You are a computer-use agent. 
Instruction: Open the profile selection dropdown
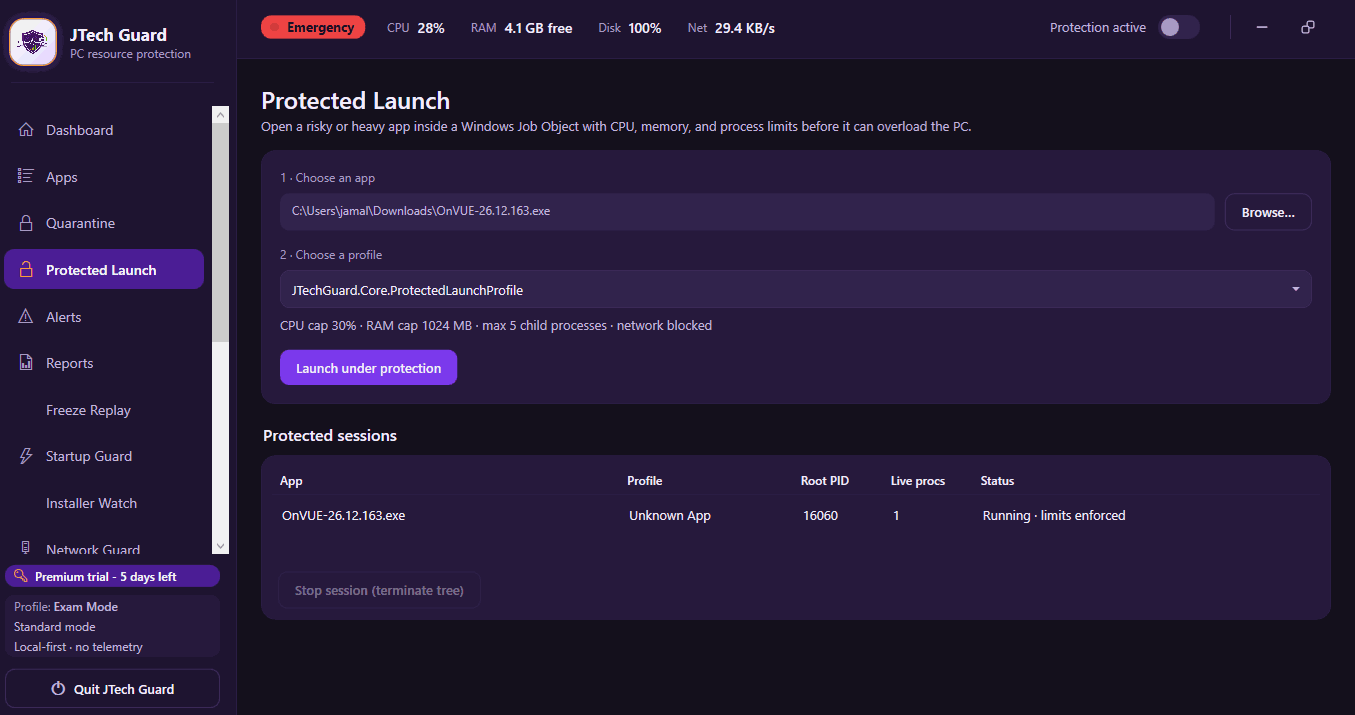tap(795, 289)
